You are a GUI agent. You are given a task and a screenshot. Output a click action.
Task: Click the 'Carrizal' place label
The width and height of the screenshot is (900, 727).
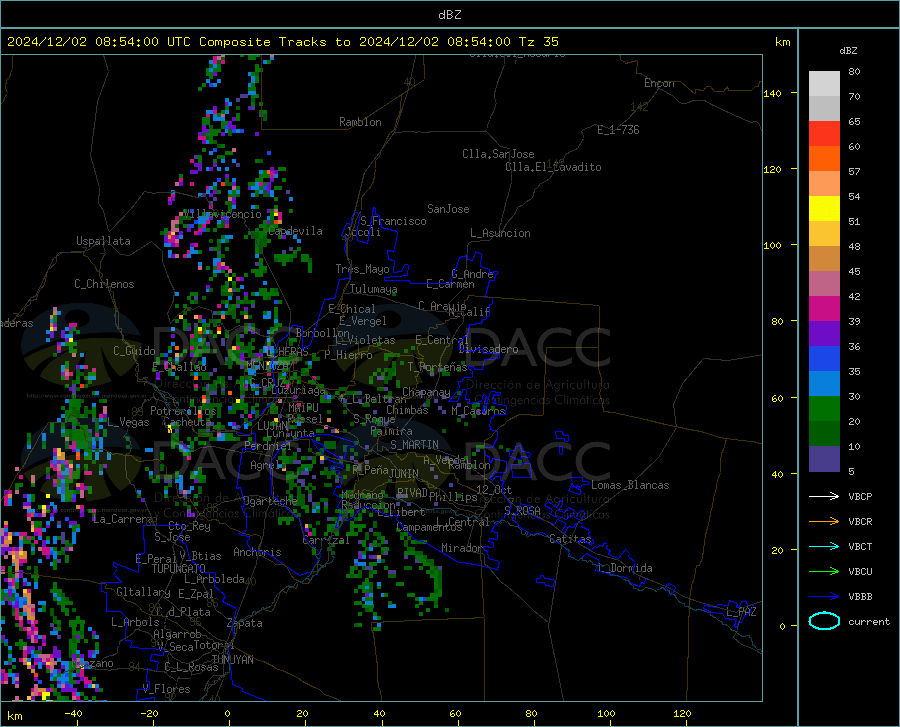click(326, 540)
